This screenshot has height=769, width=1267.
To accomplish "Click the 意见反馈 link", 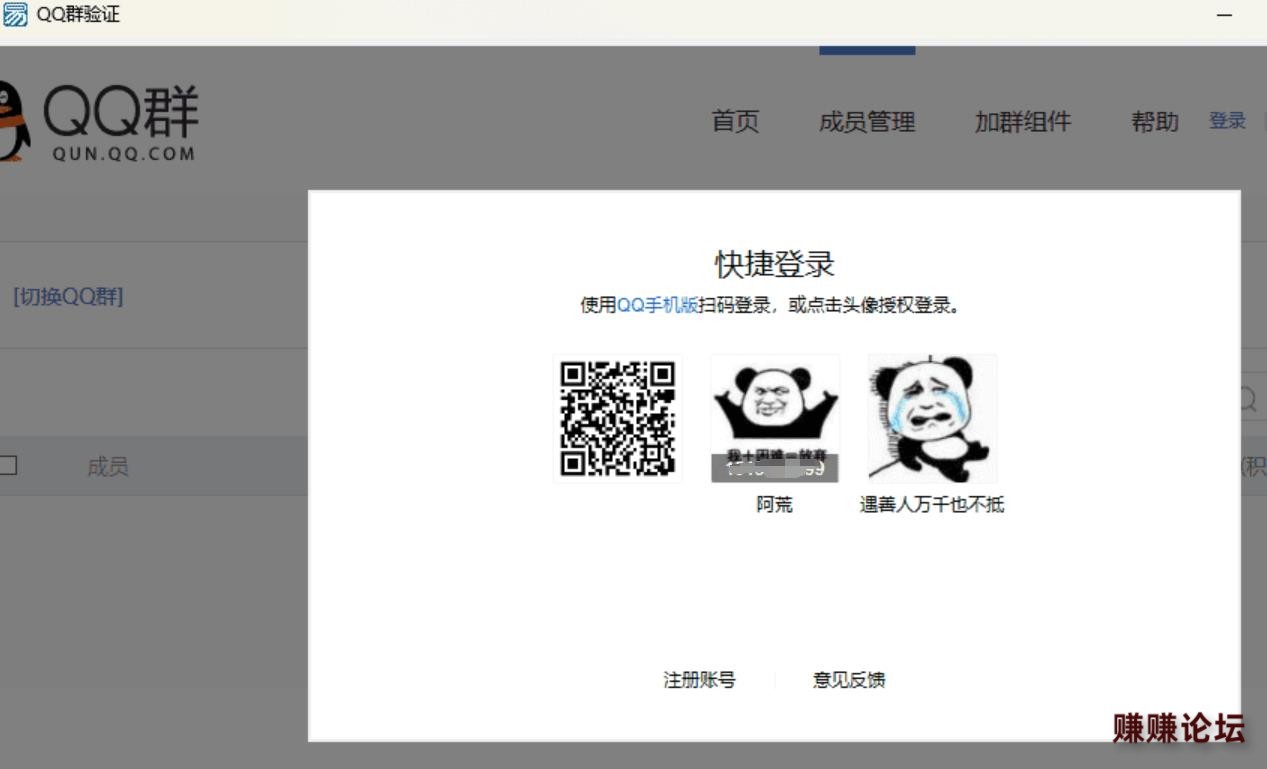I will coord(849,680).
